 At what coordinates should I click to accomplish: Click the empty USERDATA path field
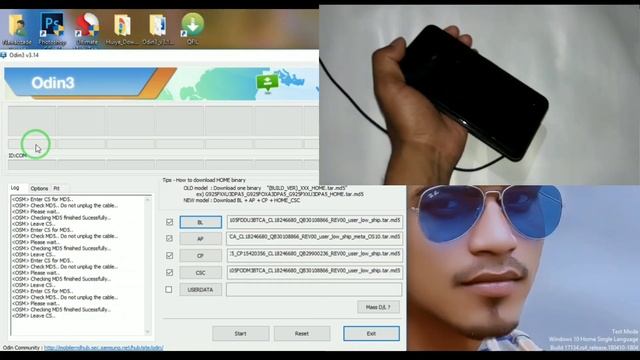tap(314, 289)
